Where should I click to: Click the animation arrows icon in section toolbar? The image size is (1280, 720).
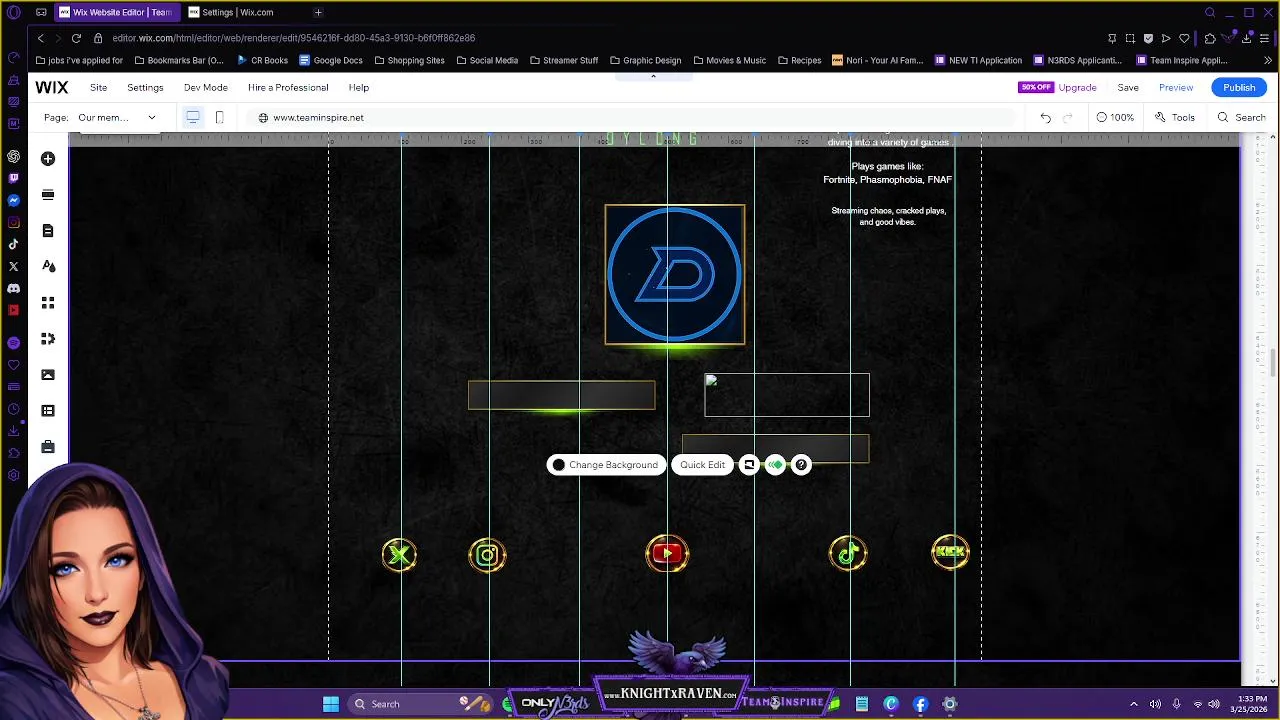click(775, 465)
